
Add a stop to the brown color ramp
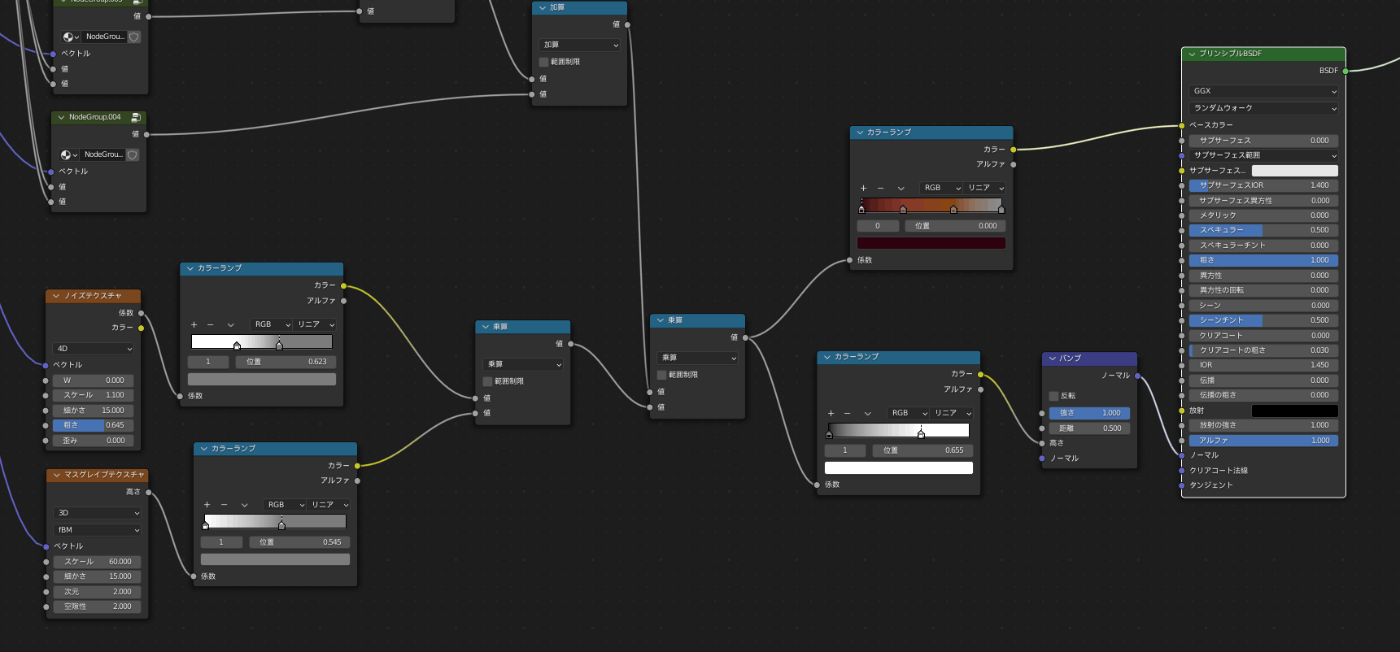[863, 188]
